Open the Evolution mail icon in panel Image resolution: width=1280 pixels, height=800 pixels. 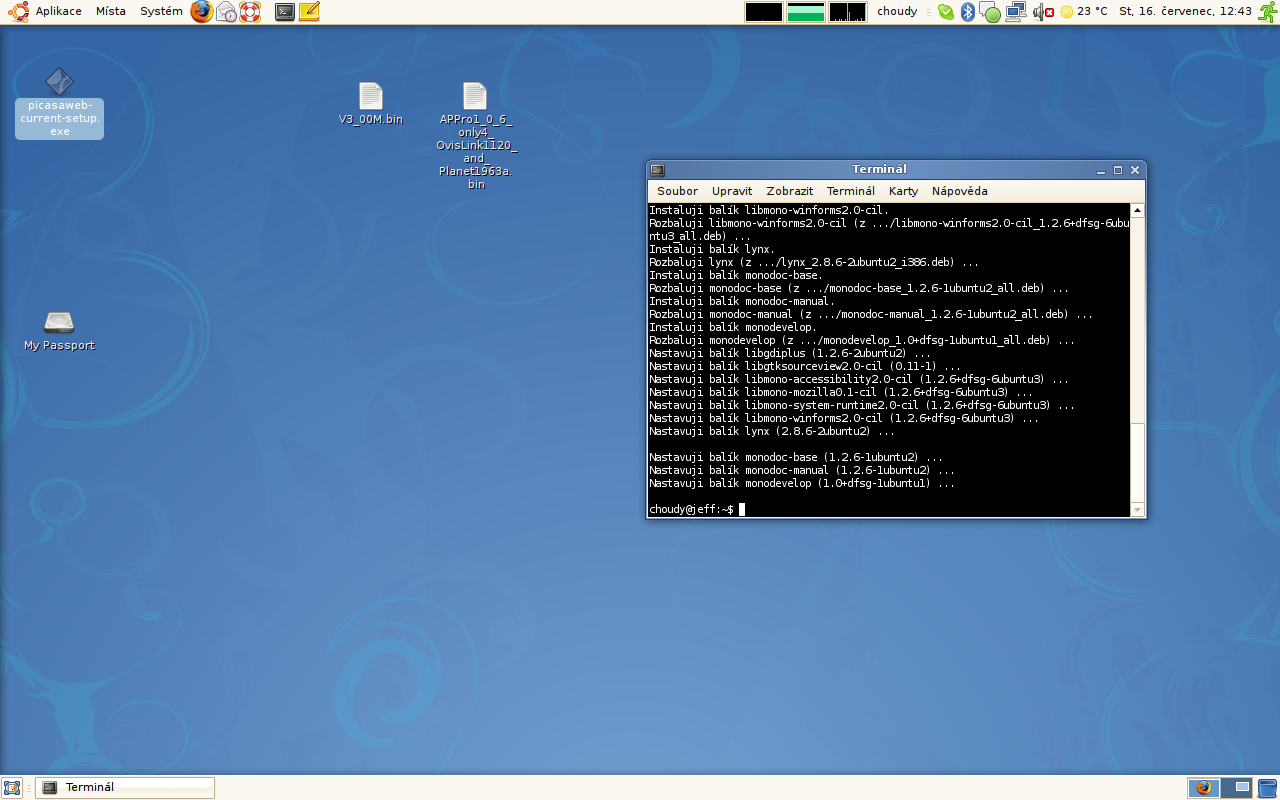tap(227, 12)
